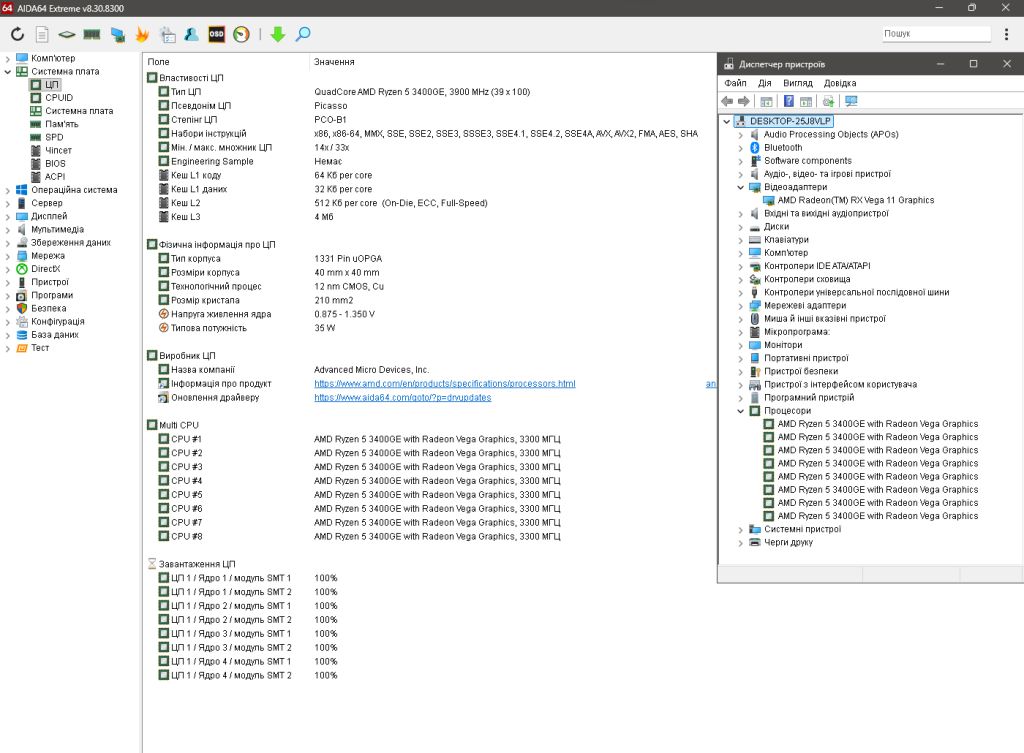Select AMD Radeon(TM) RX Vega 11 Graphics device
1024x753 pixels.
click(856, 200)
